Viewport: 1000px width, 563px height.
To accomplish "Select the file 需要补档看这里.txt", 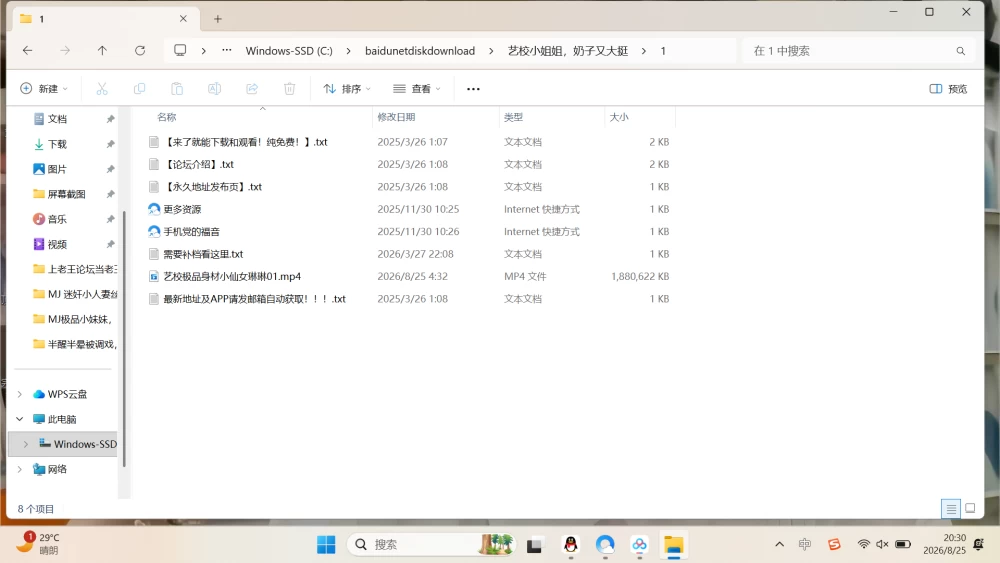I will tap(203, 254).
